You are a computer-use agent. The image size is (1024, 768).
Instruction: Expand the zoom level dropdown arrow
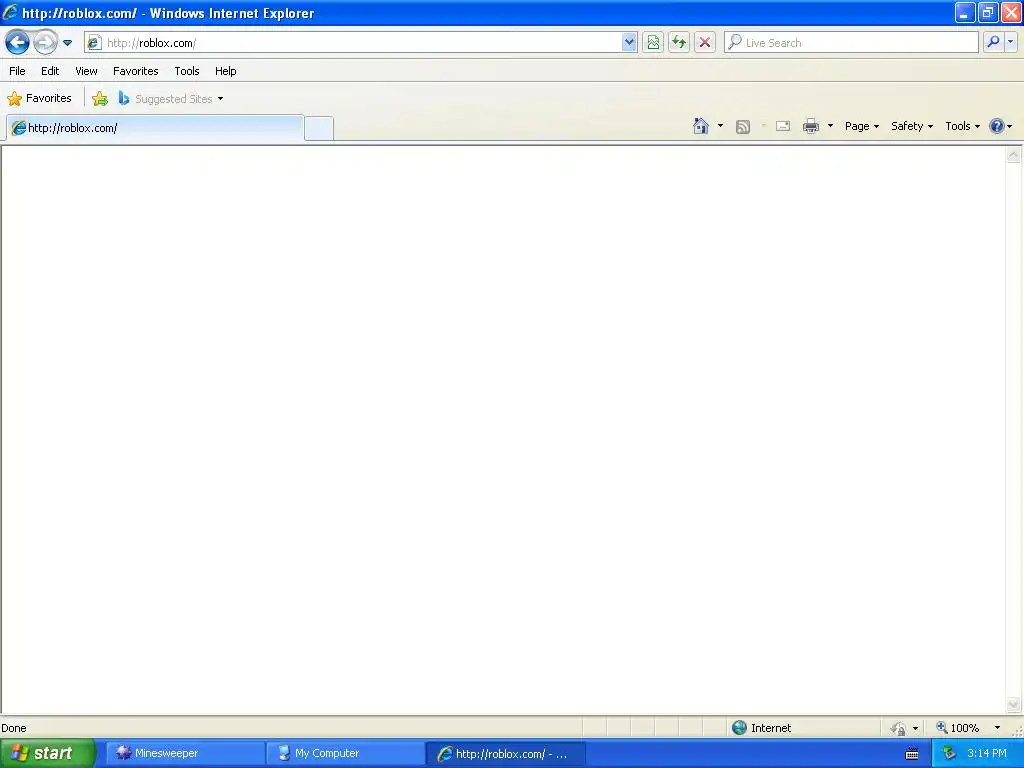[x=997, y=728]
